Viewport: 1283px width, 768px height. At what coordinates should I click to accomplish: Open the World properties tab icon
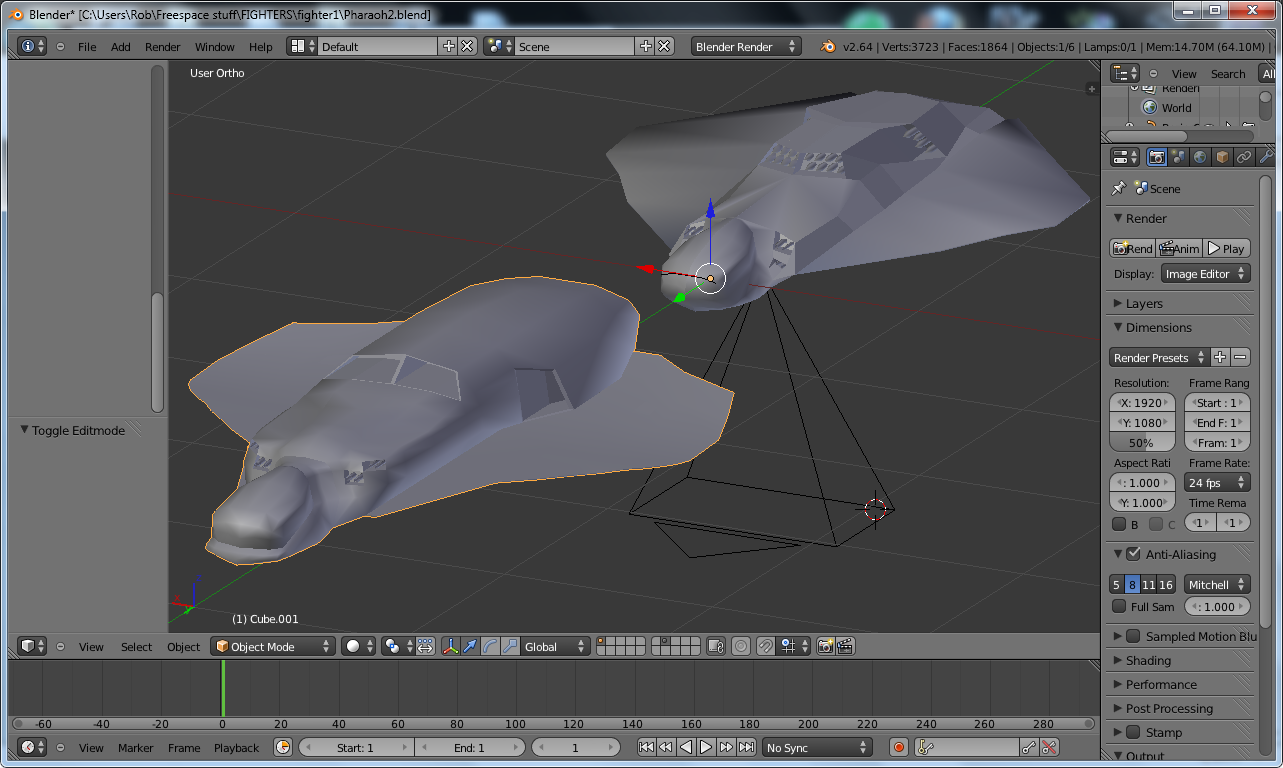(1200, 157)
